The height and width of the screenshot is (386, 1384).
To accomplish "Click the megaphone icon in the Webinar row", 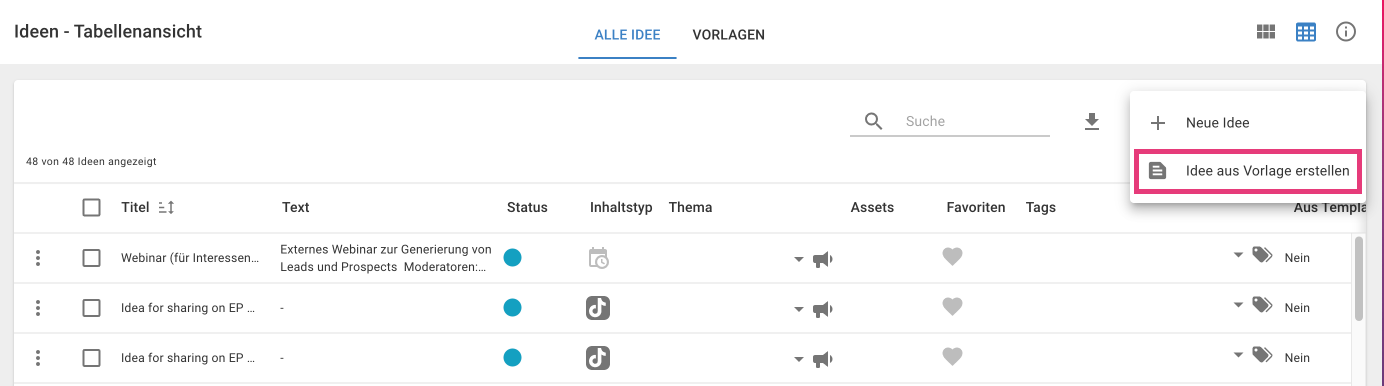I will tap(822, 259).
